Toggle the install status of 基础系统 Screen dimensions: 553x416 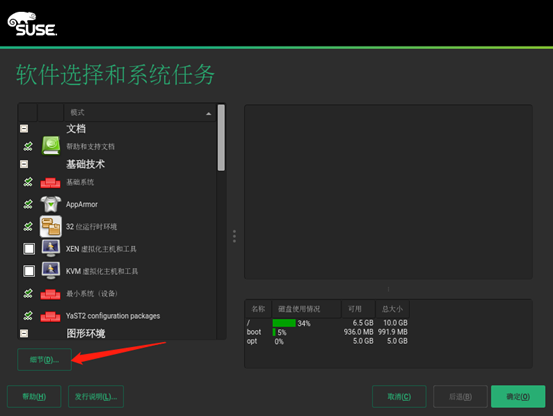tap(28, 182)
